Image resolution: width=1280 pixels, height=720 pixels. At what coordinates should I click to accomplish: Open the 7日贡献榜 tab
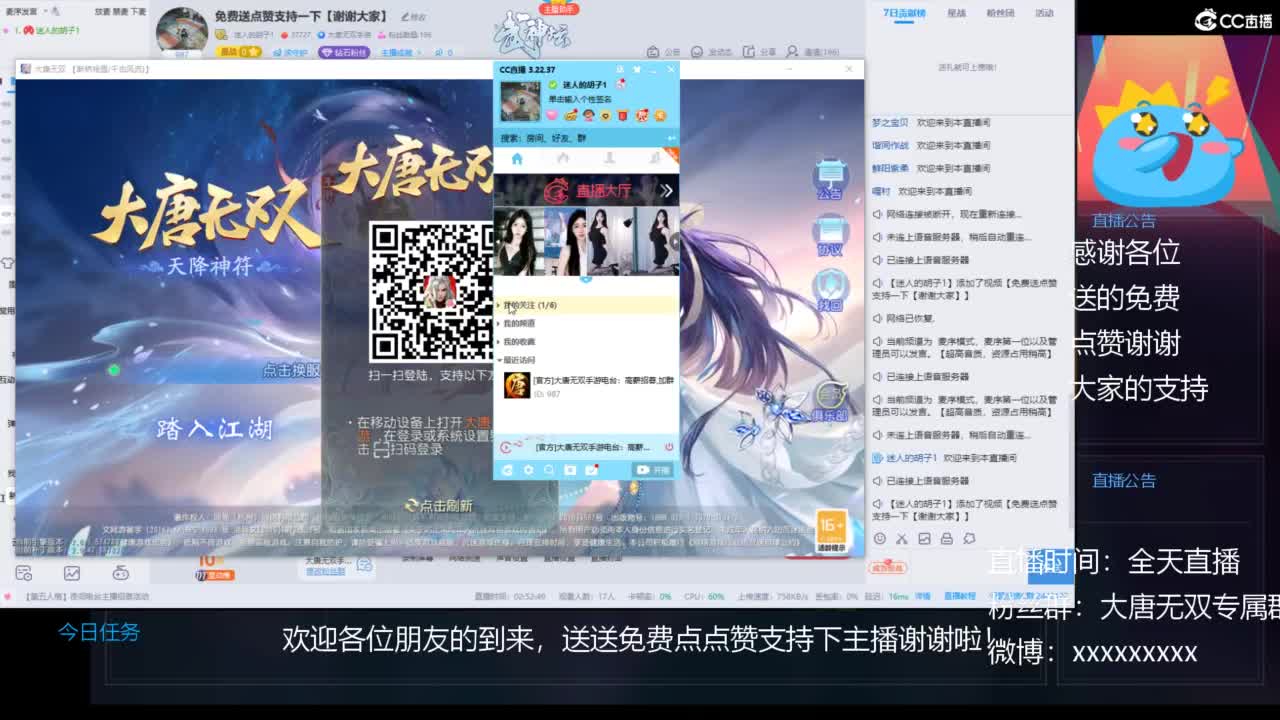coord(904,13)
